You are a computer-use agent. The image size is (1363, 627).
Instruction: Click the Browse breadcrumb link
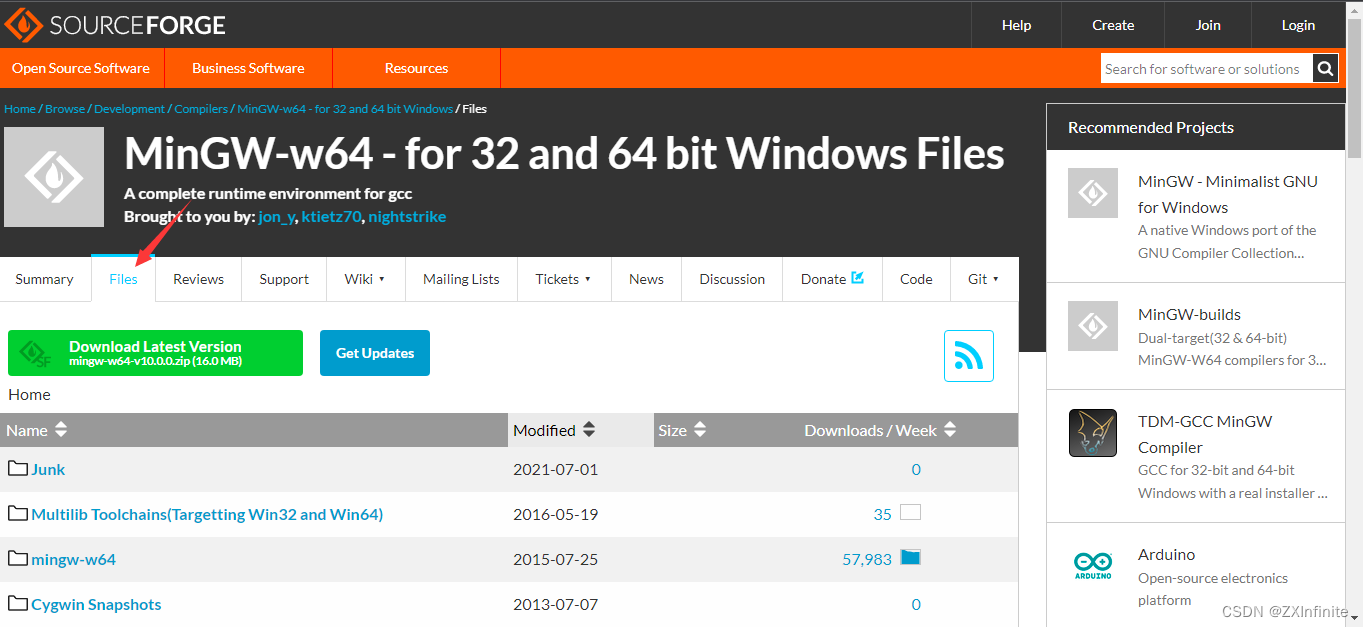point(65,108)
